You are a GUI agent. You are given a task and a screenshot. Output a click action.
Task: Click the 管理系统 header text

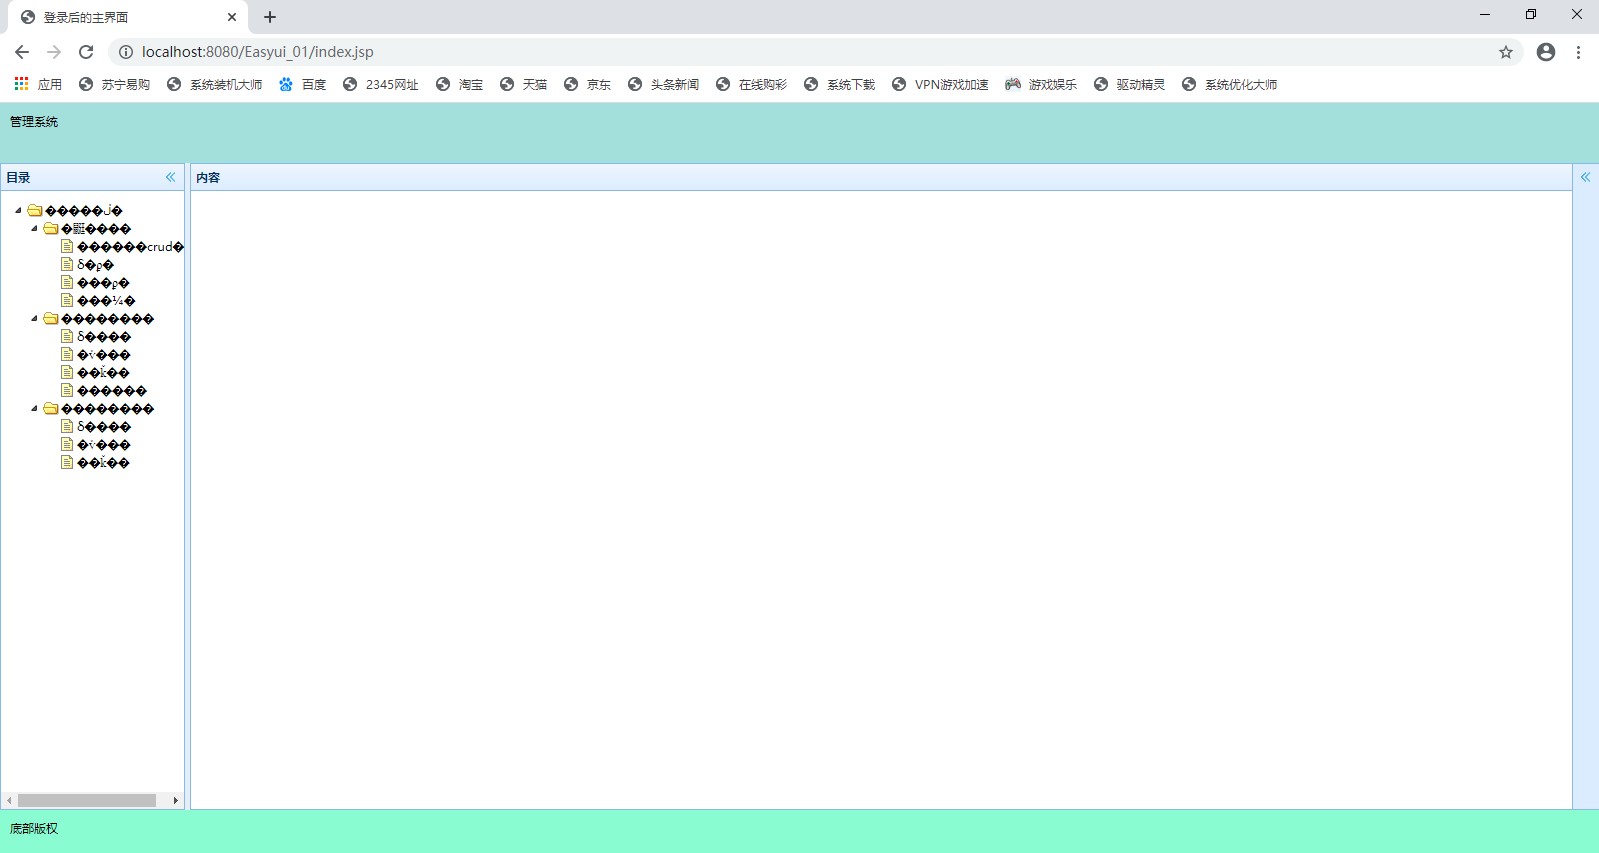[34, 122]
